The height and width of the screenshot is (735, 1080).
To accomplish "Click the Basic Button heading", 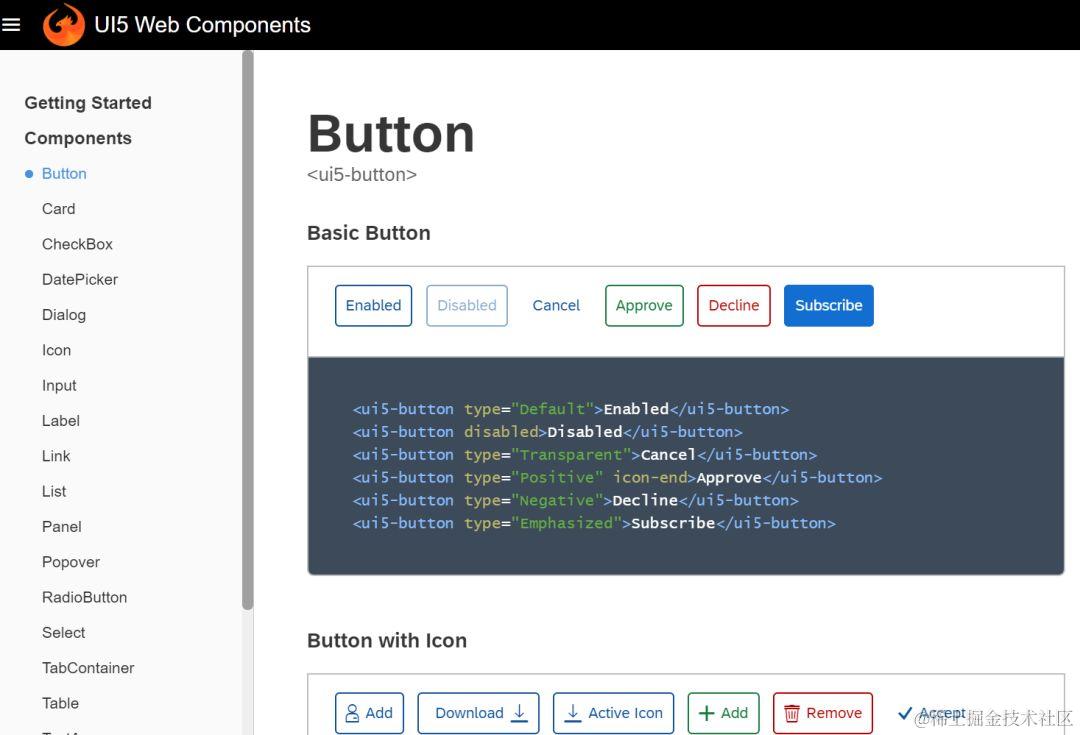I will click(x=368, y=233).
